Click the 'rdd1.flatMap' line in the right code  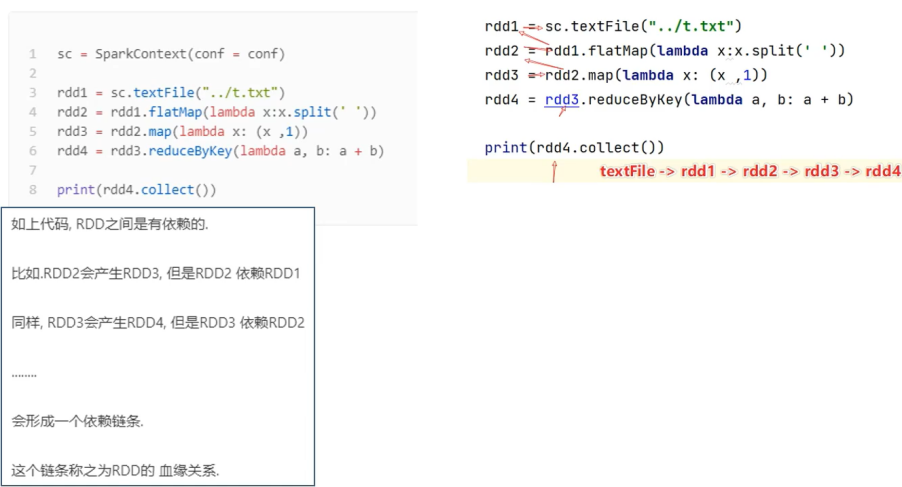pos(664,51)
